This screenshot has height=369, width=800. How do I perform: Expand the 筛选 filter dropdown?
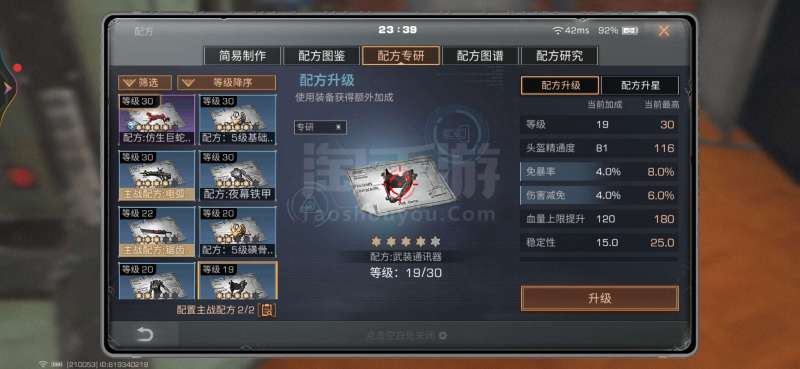tap(145, 83)
